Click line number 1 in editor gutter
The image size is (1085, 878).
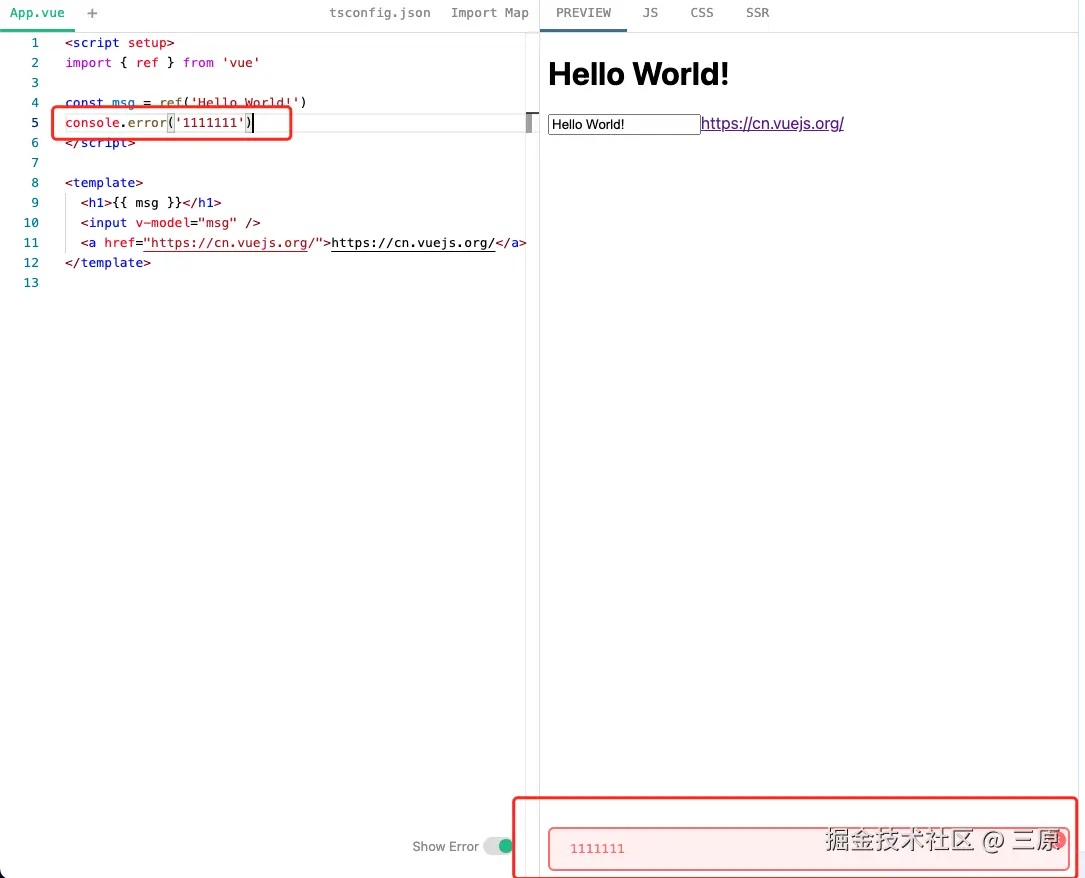(x=35, y=43)
